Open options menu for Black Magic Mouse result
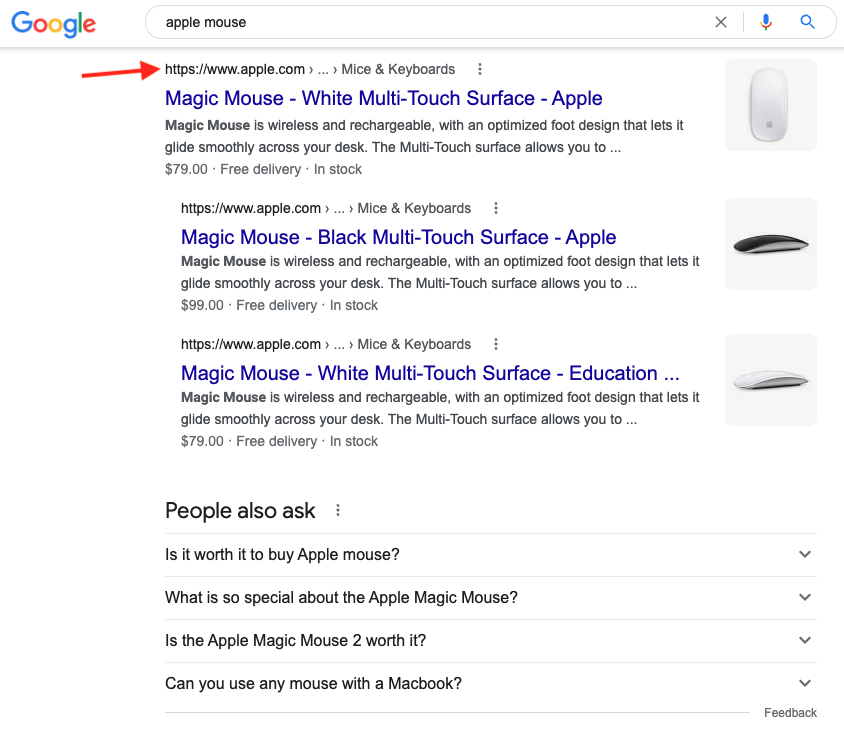 coord(496,208)
